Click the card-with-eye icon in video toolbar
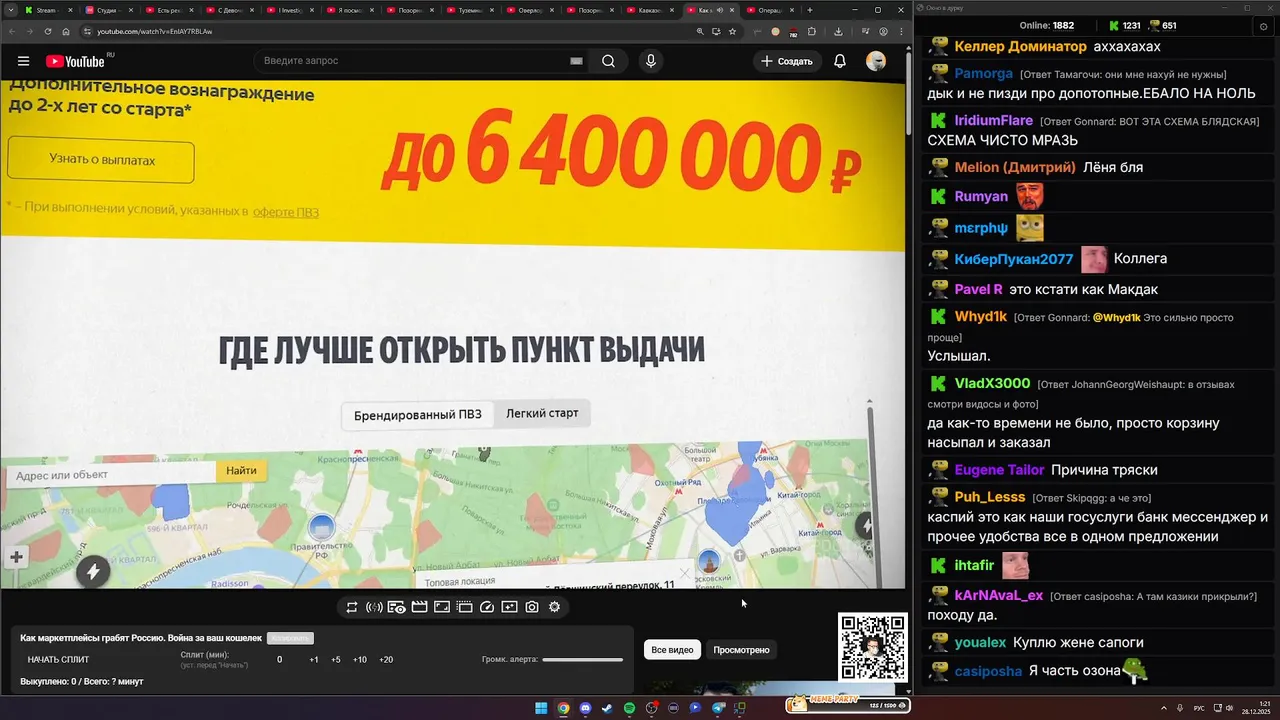The image size is (1280, 720). pos(397,607)
